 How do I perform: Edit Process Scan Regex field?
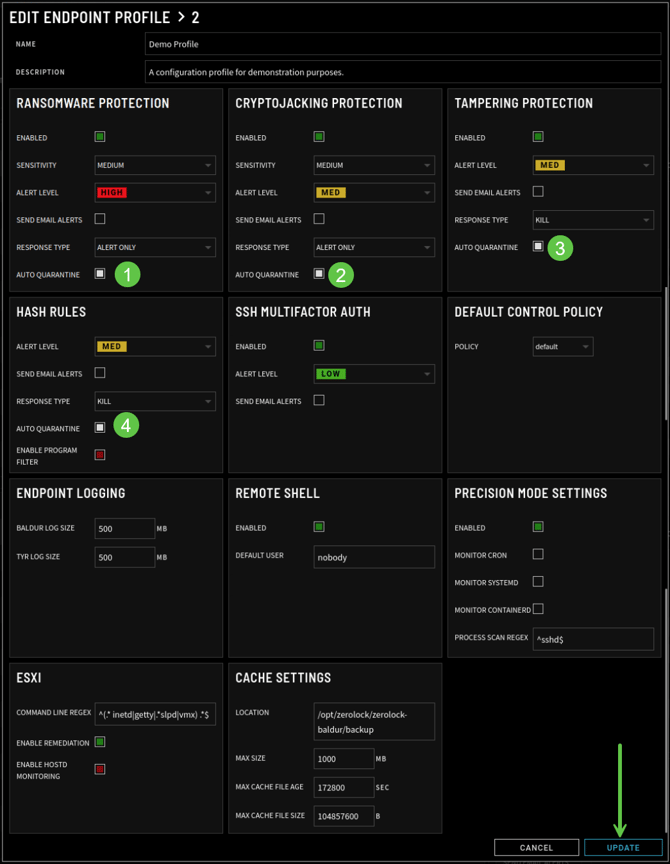(593, 639)
